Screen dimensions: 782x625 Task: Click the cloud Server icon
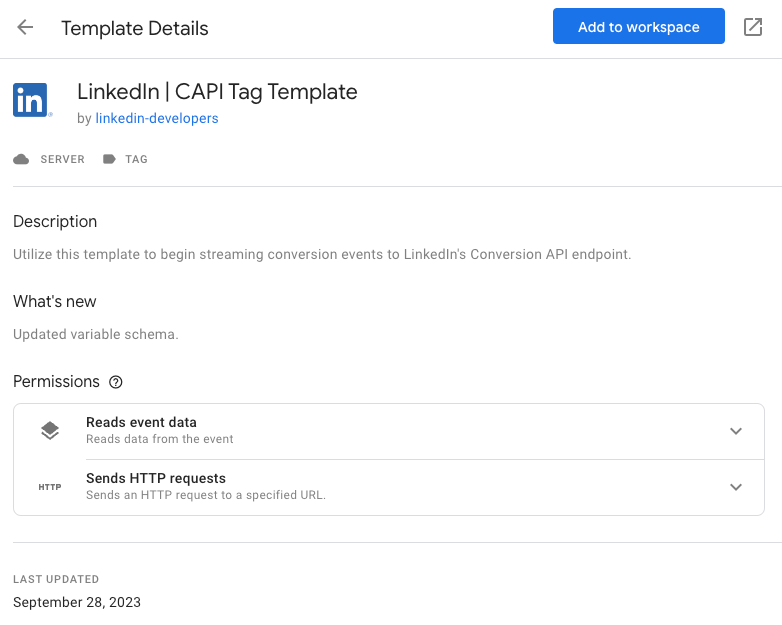tap(21, 159)
